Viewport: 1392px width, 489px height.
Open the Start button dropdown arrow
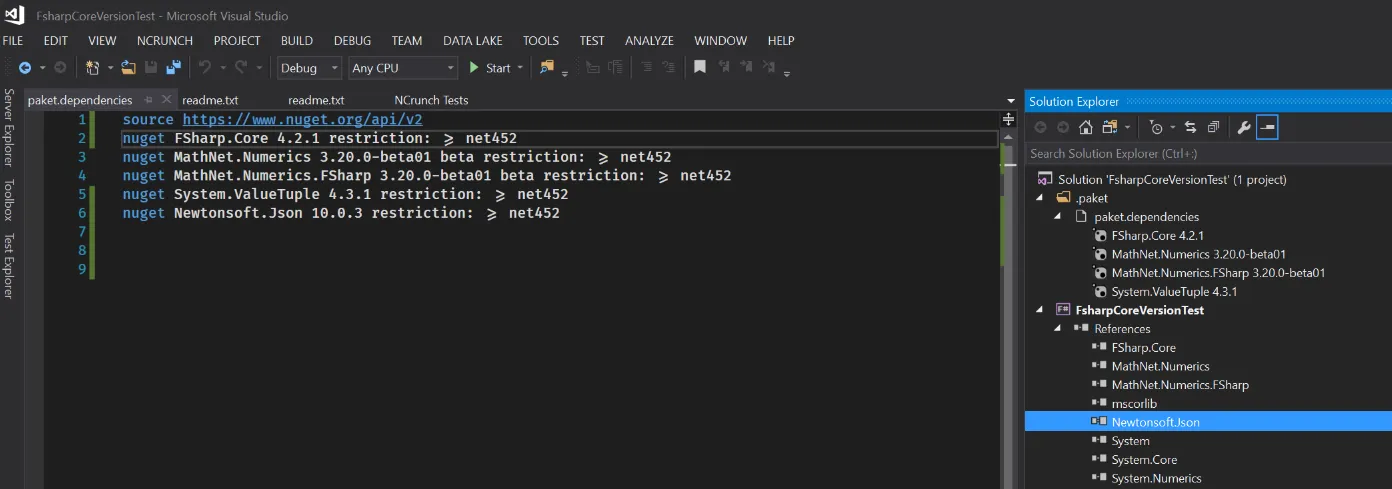520,68
